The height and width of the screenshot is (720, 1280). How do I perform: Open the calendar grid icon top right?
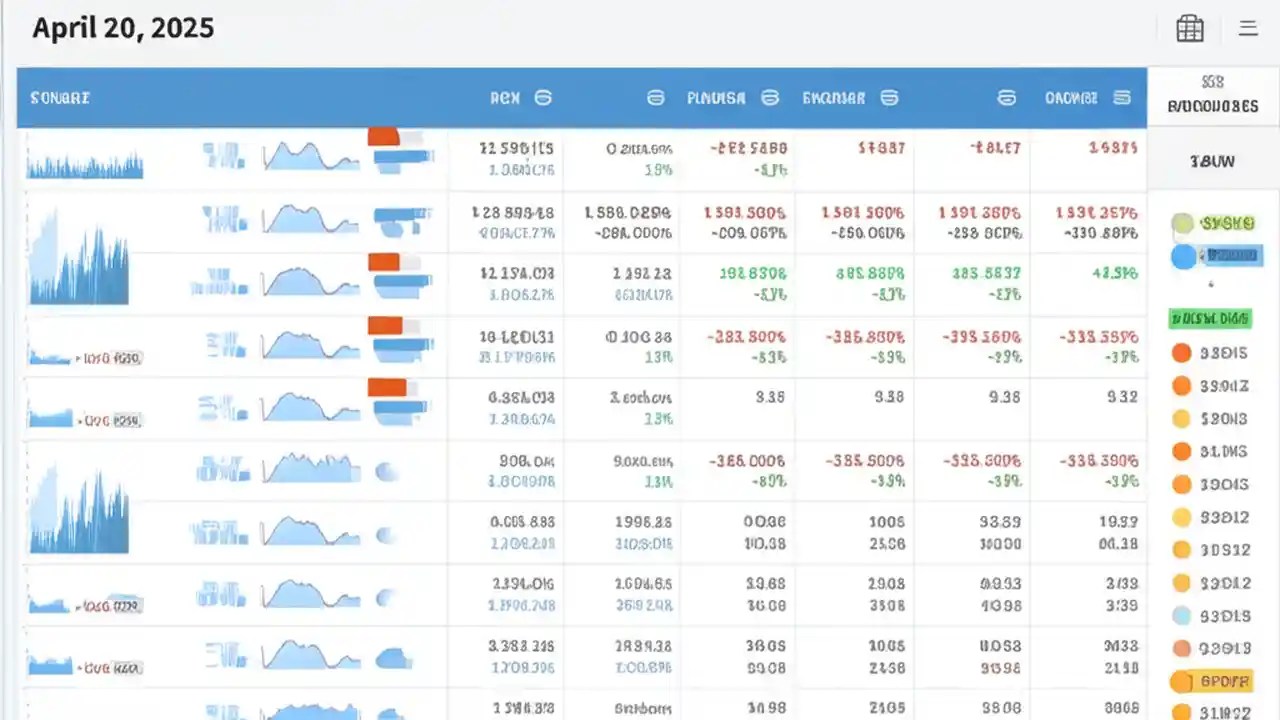click(1189, 28)
